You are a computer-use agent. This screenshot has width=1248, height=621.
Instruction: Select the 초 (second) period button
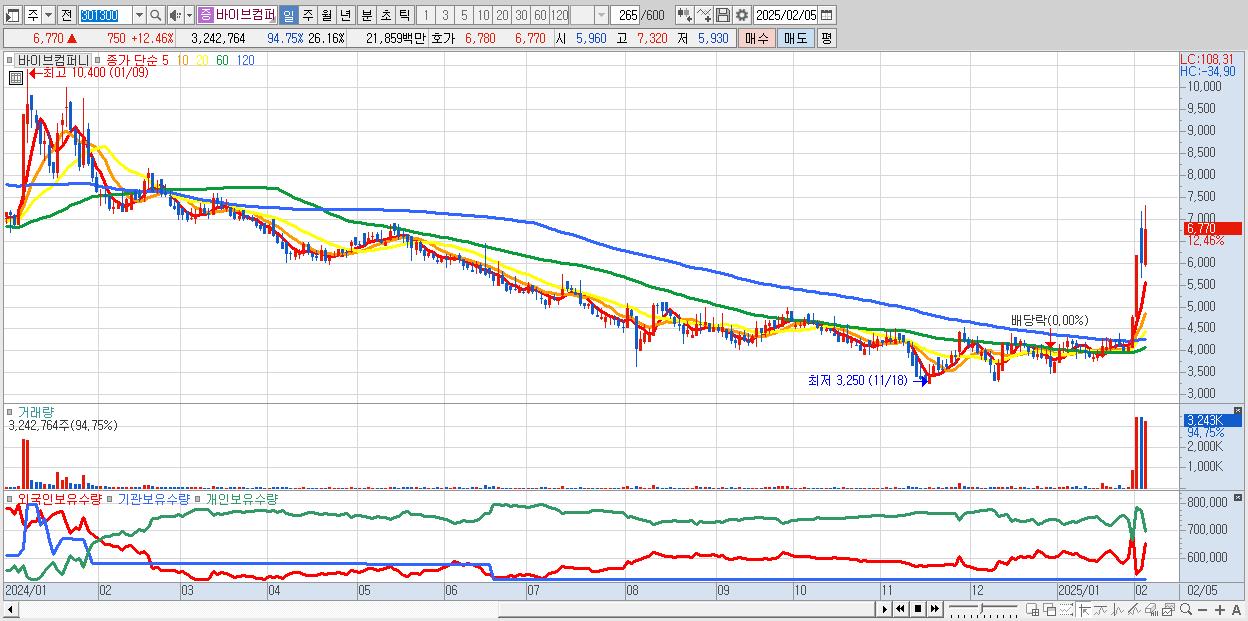click(x=385, y=15)
